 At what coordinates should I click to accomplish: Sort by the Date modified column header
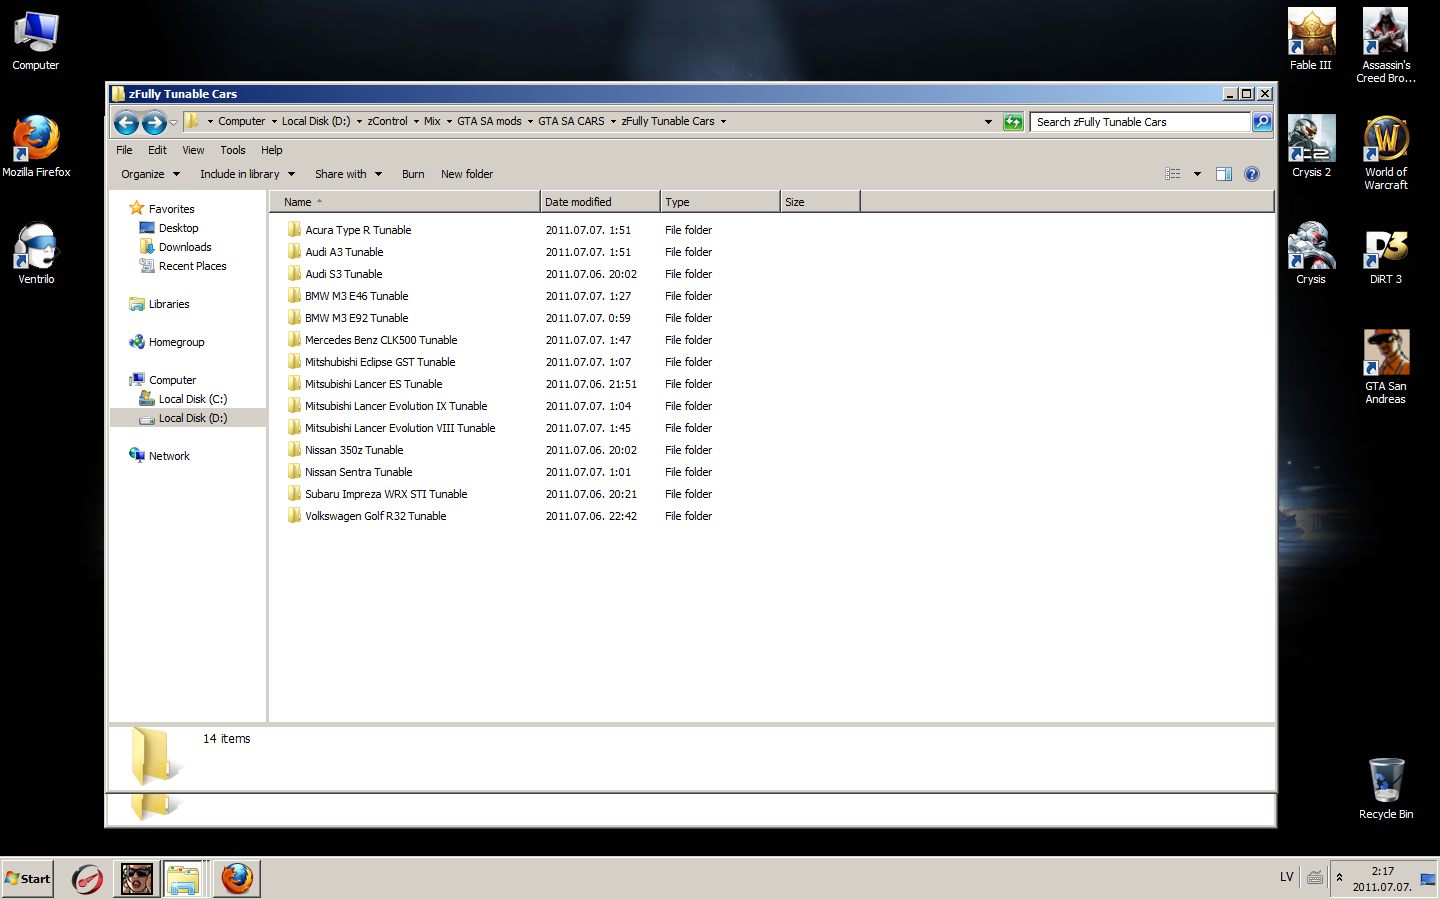pyautogui.click(x=600, y=202)
